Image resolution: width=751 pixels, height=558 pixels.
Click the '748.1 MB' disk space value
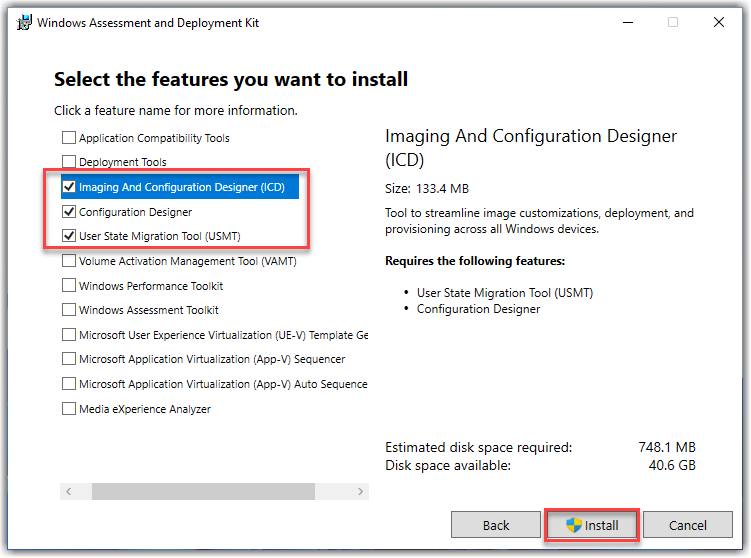coord(667,447)
